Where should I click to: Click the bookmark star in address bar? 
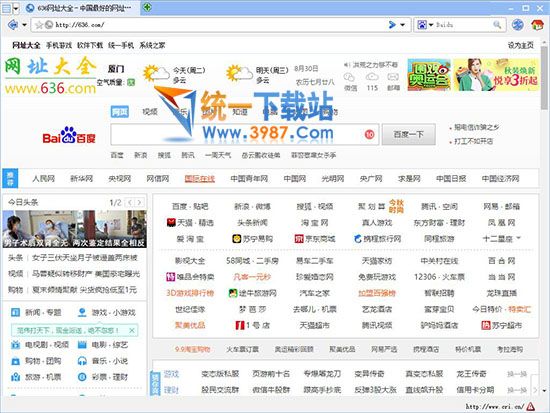coord(39,25)
